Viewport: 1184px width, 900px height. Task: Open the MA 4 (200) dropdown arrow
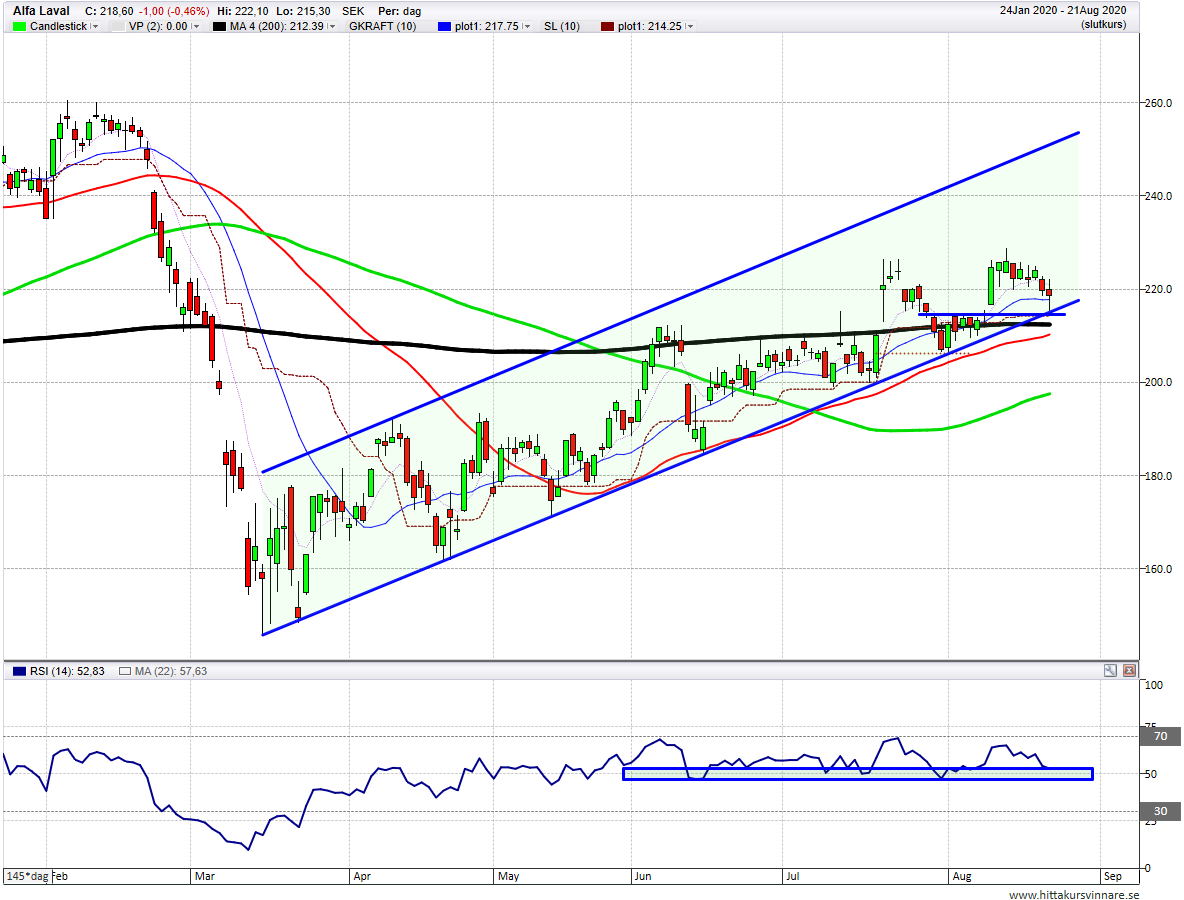point(331,26)
